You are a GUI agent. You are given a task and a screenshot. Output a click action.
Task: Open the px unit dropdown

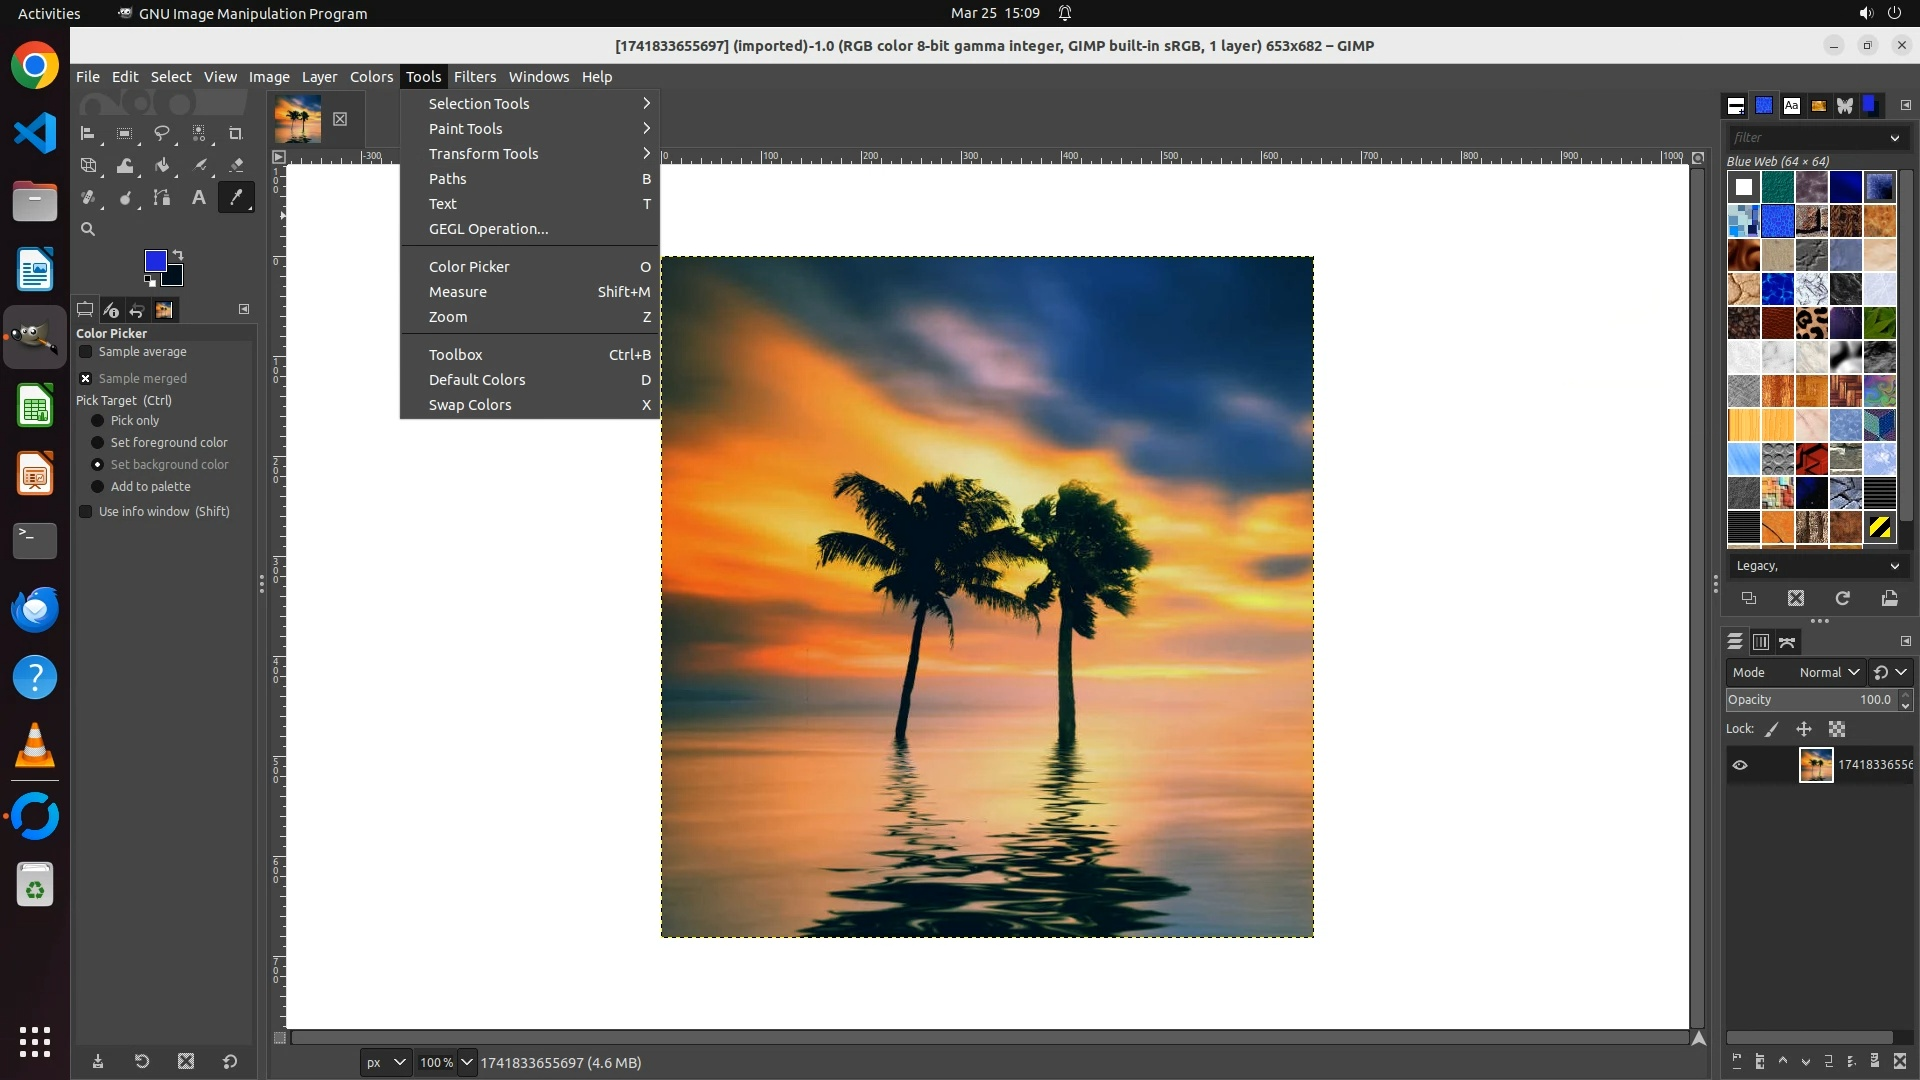385,1062
